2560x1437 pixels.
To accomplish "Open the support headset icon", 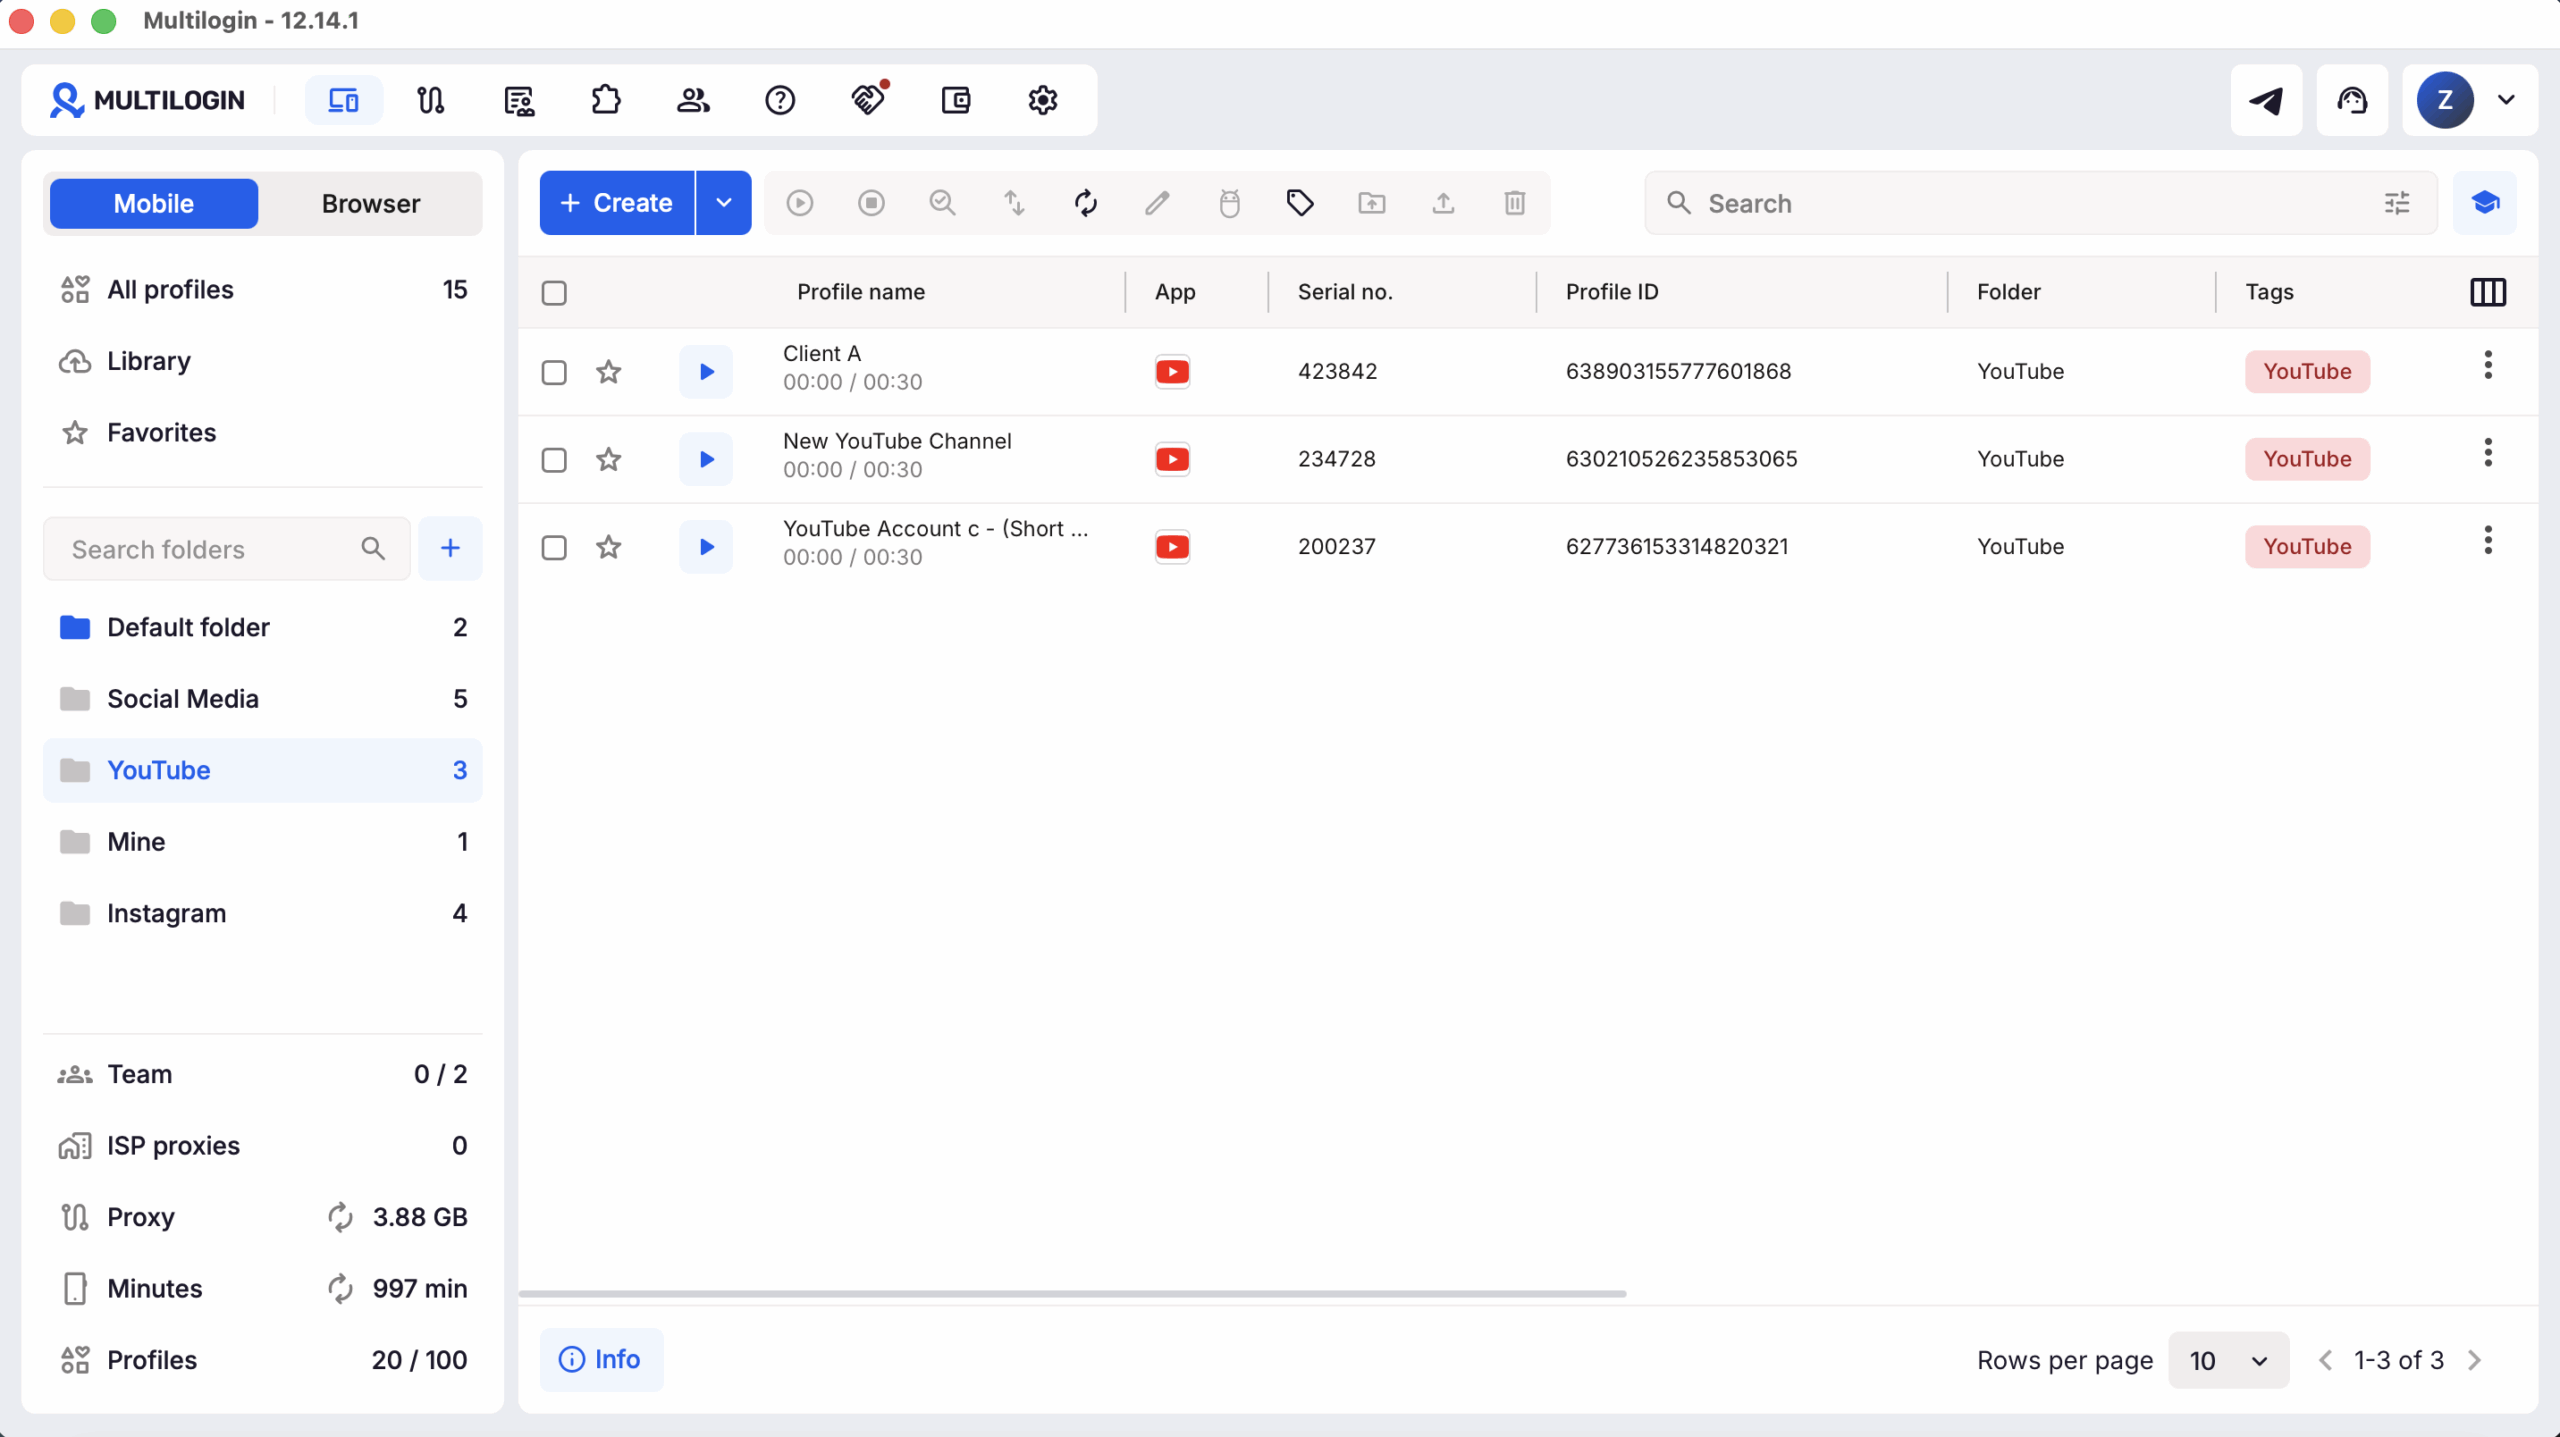I will coord(2352,100).
